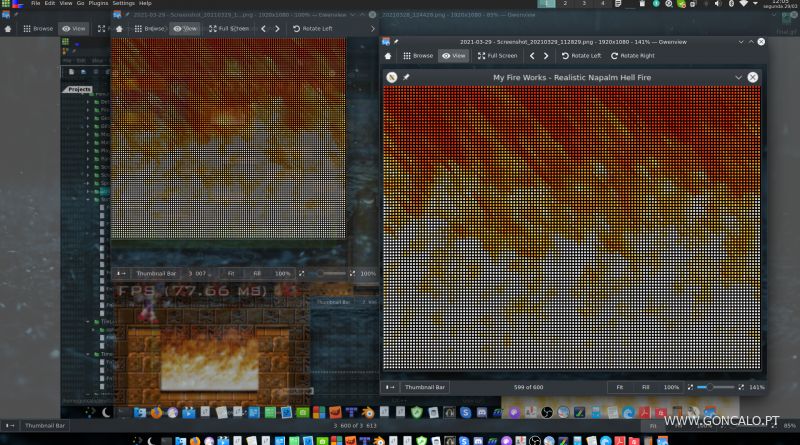Click Full Screen in front Gwenview toolbar
This screenshot has height=445, width=800.
(497, 56)
